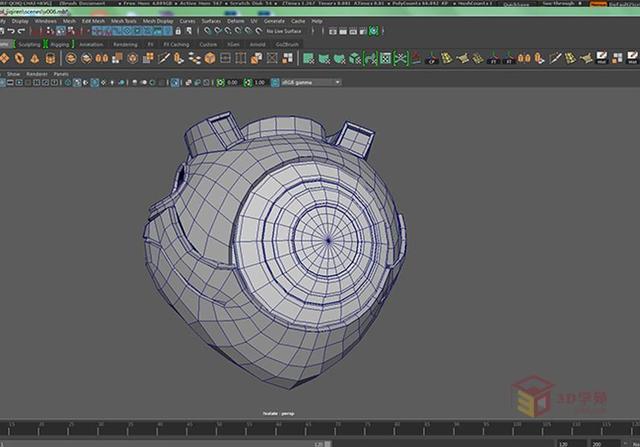The width and height of the screenshot is (640, 447).
Task: Toggle X-ray joints display
Action: coord(206,82)
